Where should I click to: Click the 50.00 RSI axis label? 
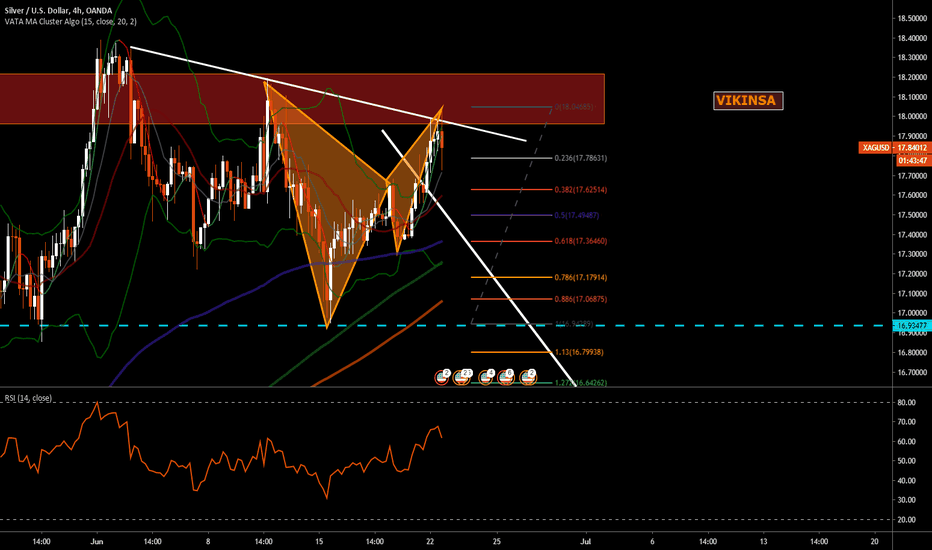[906, 461]
